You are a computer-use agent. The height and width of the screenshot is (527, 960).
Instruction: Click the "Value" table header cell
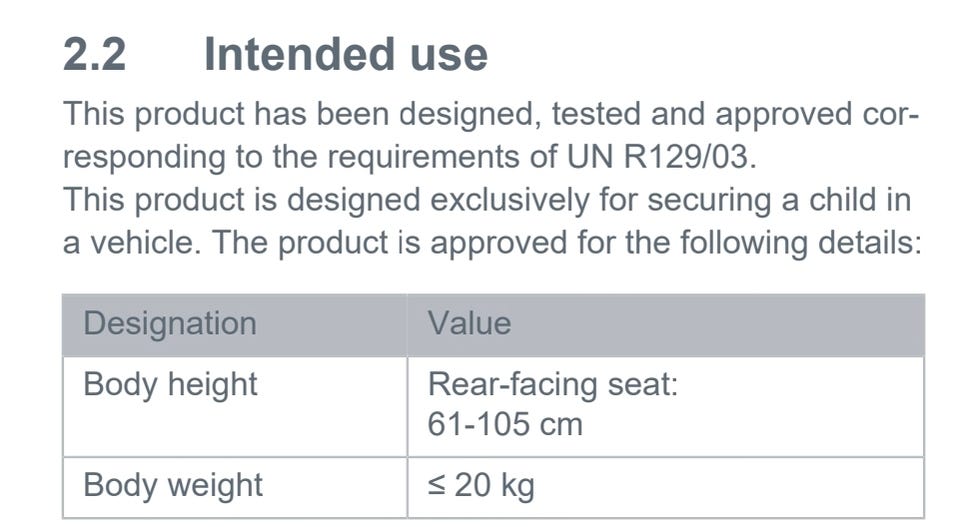click(x=469, y=324)
